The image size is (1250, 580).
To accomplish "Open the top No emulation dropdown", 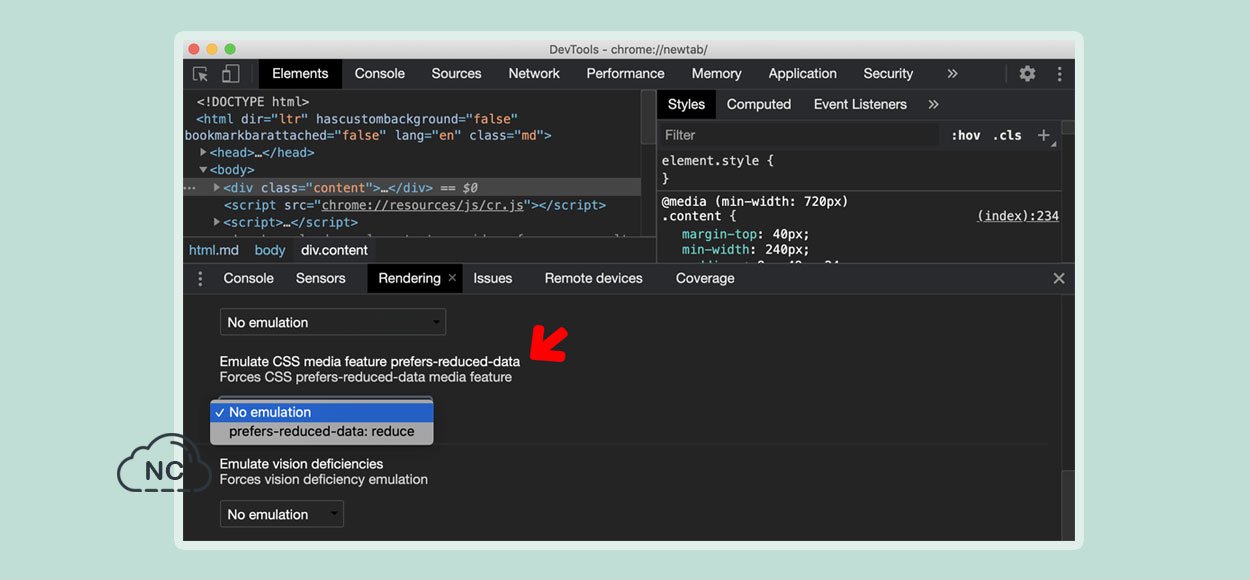I will point(333,322).
